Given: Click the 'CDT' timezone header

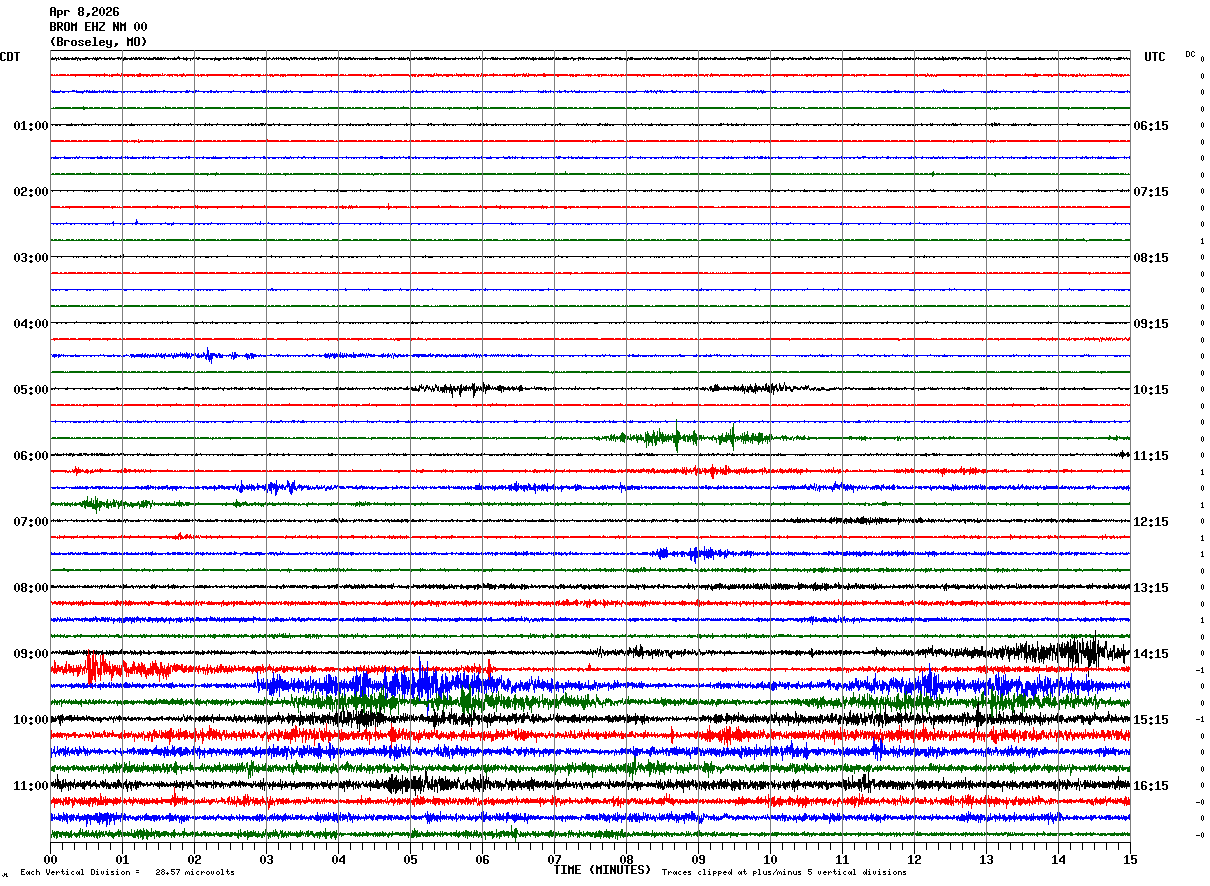Looking at the screenshot, I should pyautogui.click(x=10, y=57).
